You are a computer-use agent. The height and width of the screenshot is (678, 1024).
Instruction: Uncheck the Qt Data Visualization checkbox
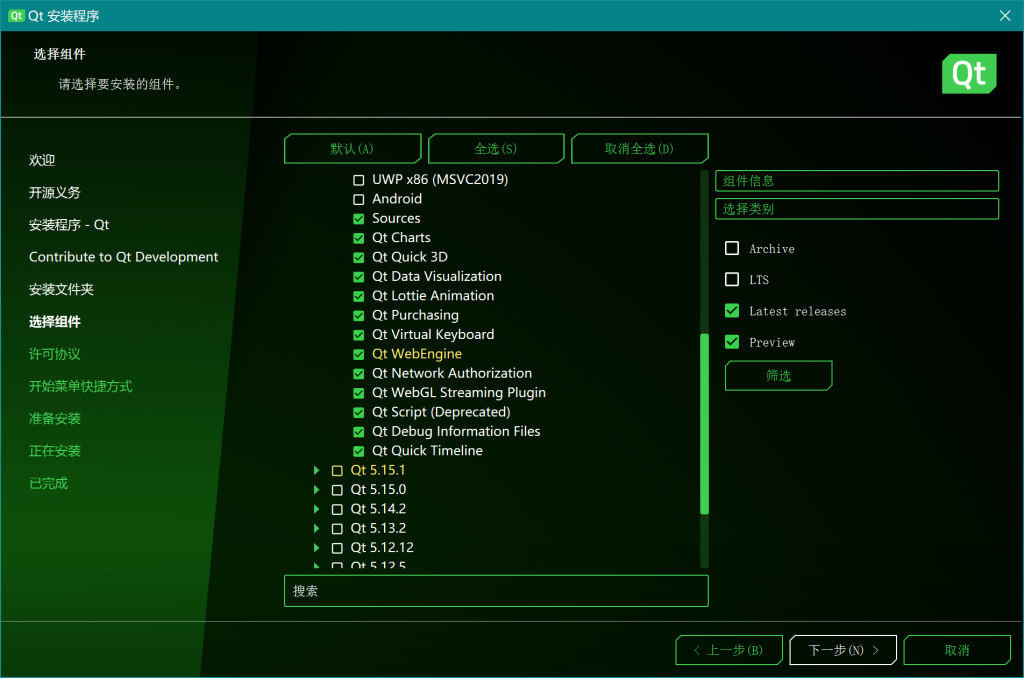tap(359, 277)
